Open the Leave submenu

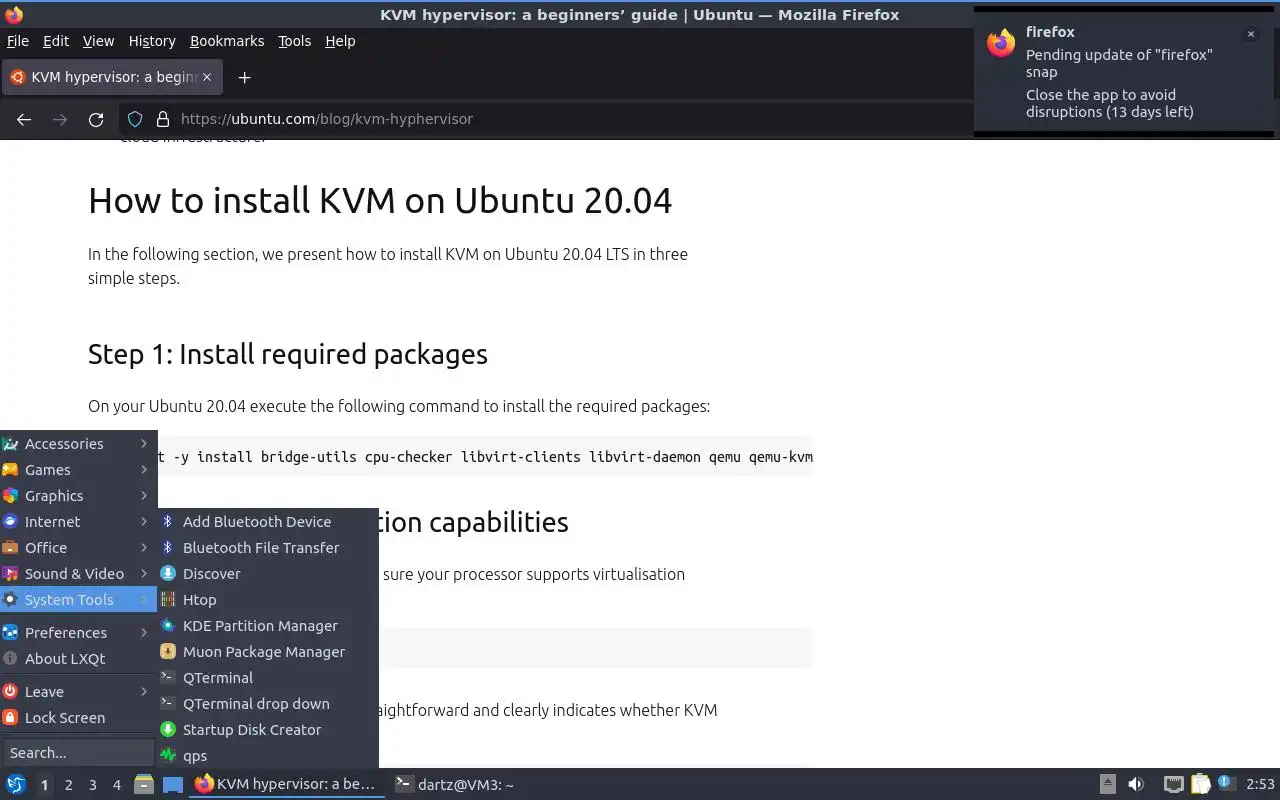coord(78,691)
